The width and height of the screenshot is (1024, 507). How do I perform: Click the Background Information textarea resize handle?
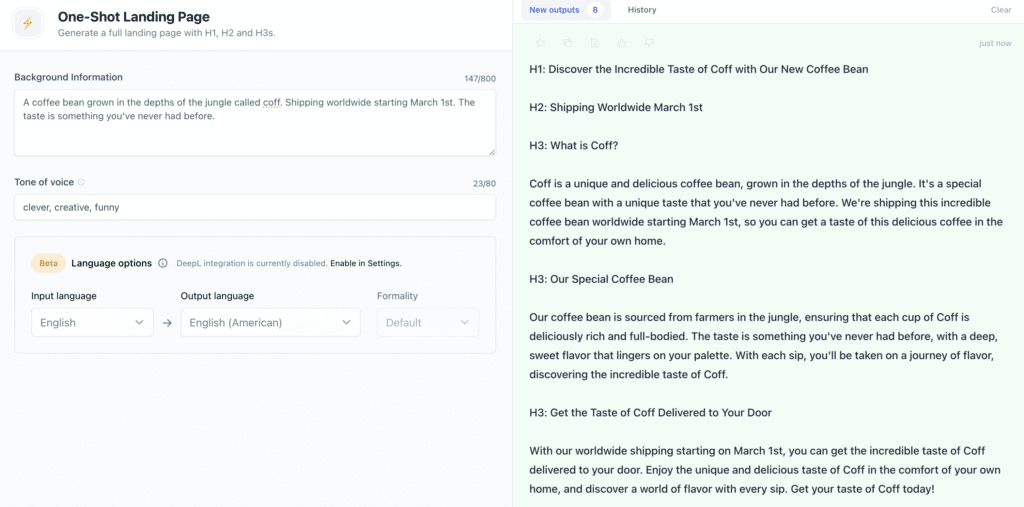(491, 152)
